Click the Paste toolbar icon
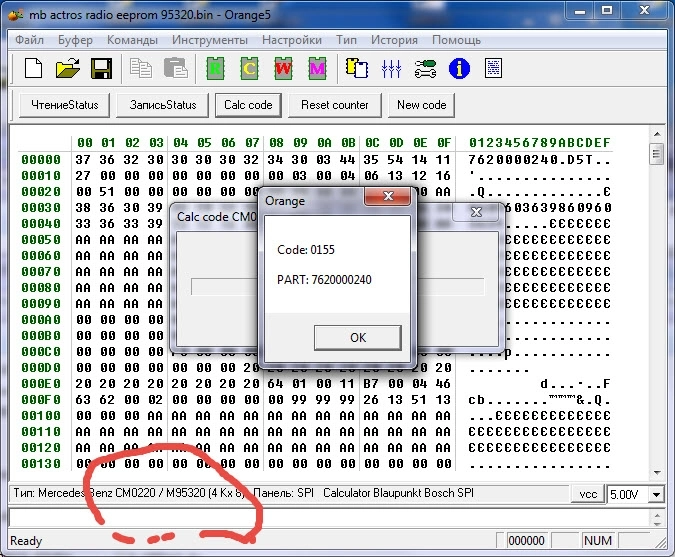Screen dimensions: 675x557 click(176, 68)
